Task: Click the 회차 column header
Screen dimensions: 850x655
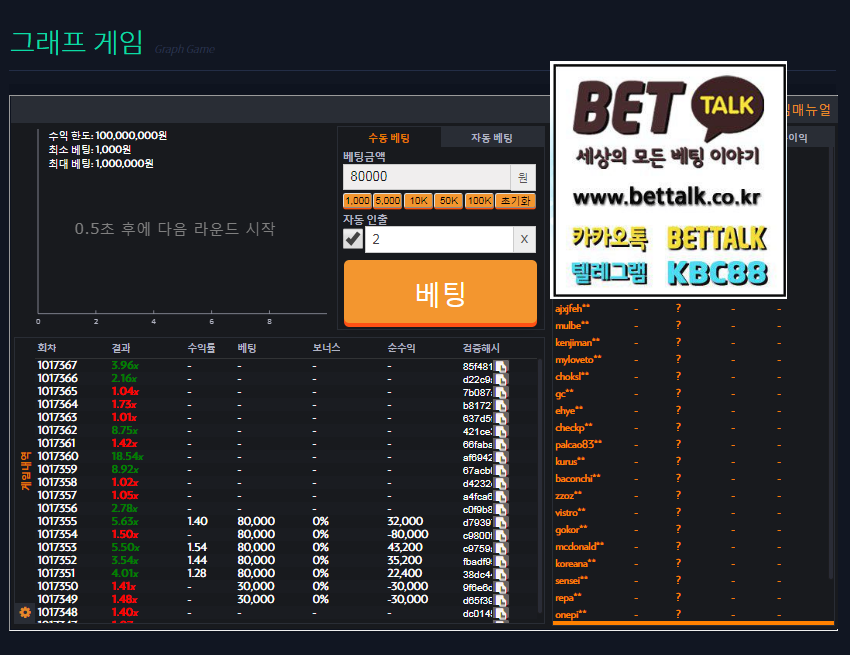Action: 47,348
